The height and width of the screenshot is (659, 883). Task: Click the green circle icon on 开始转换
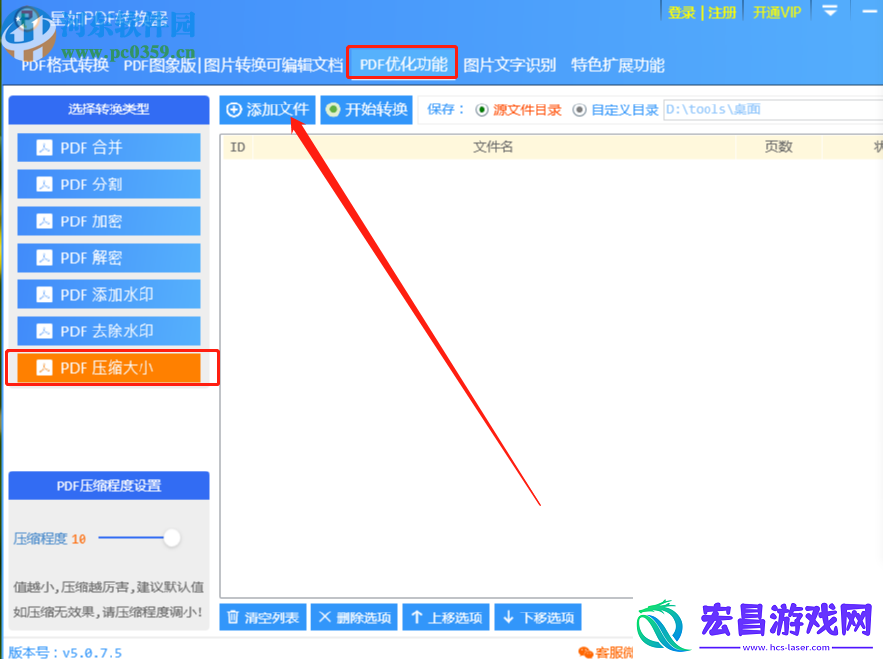coord(333,110)
